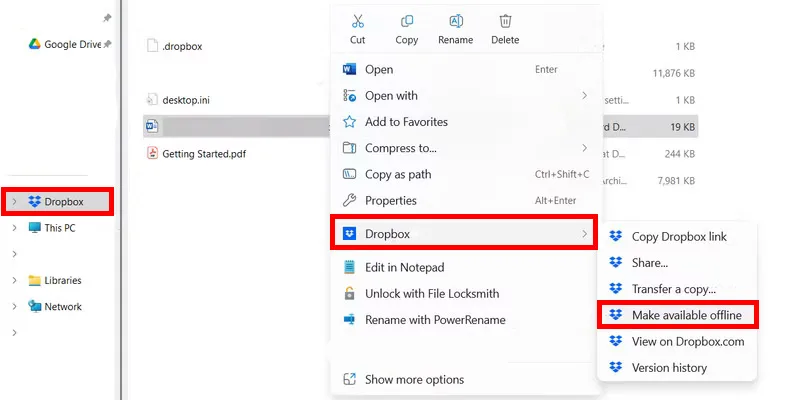Open the Compress to submenu arrow
This screenshot has height=400, width=800.
click(585, 148)
